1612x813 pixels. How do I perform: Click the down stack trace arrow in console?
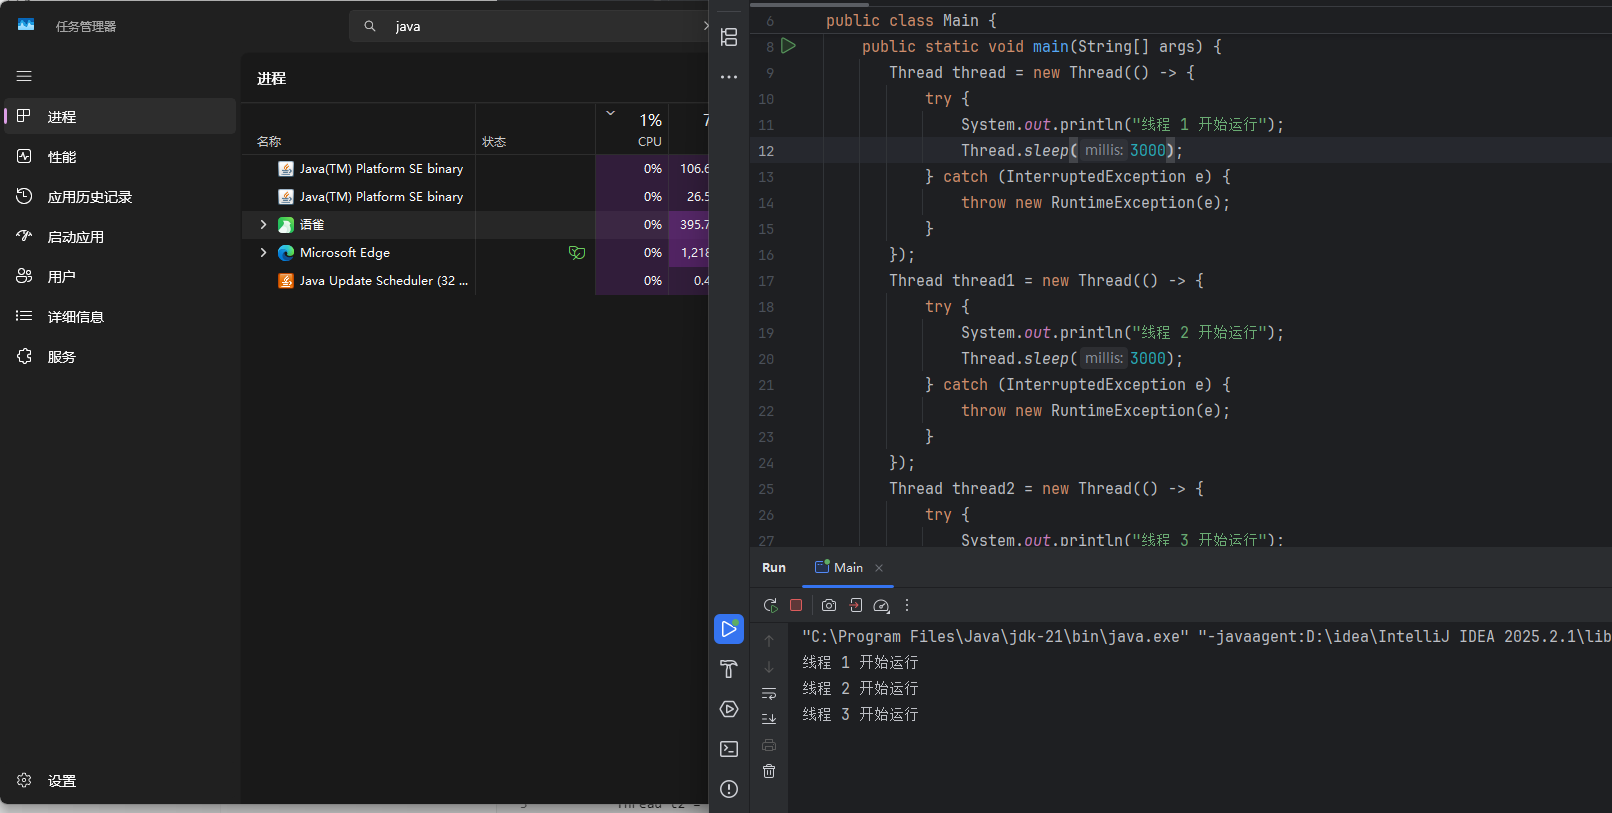pyautogui.click(x=769, y=667)
